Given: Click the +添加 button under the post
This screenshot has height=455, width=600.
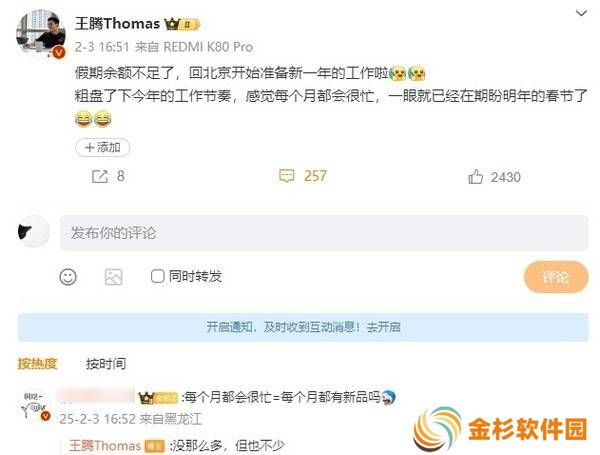Looking at the screenshot, I should pyautogui.click(x=103, y=147).
